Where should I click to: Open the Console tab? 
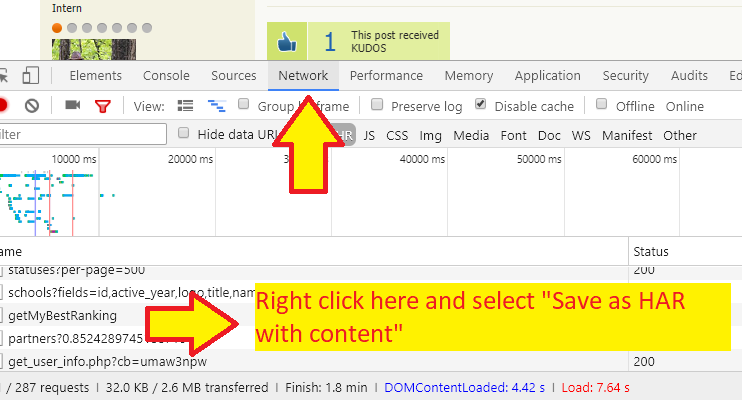tap(166, 76)
